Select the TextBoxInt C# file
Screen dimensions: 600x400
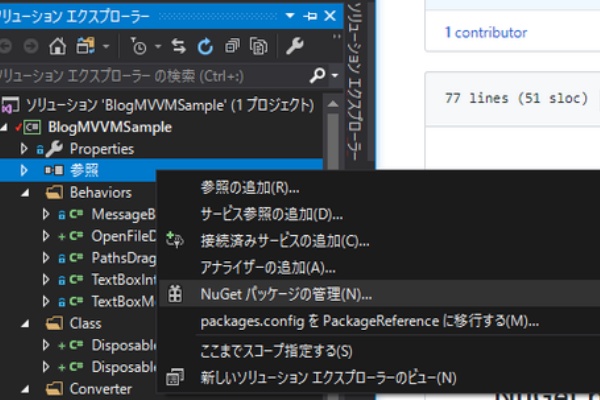point(124,279)
